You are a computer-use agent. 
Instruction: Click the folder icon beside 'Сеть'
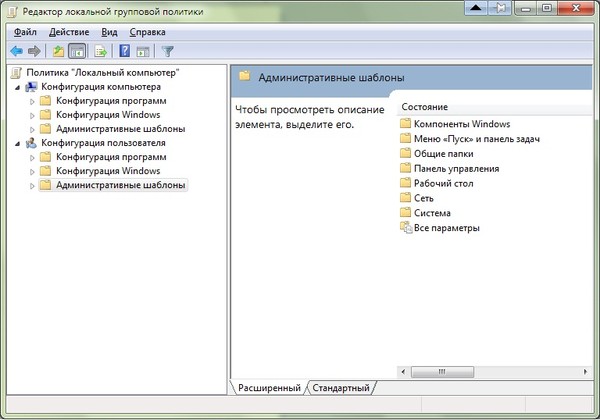tap(405, 198)
